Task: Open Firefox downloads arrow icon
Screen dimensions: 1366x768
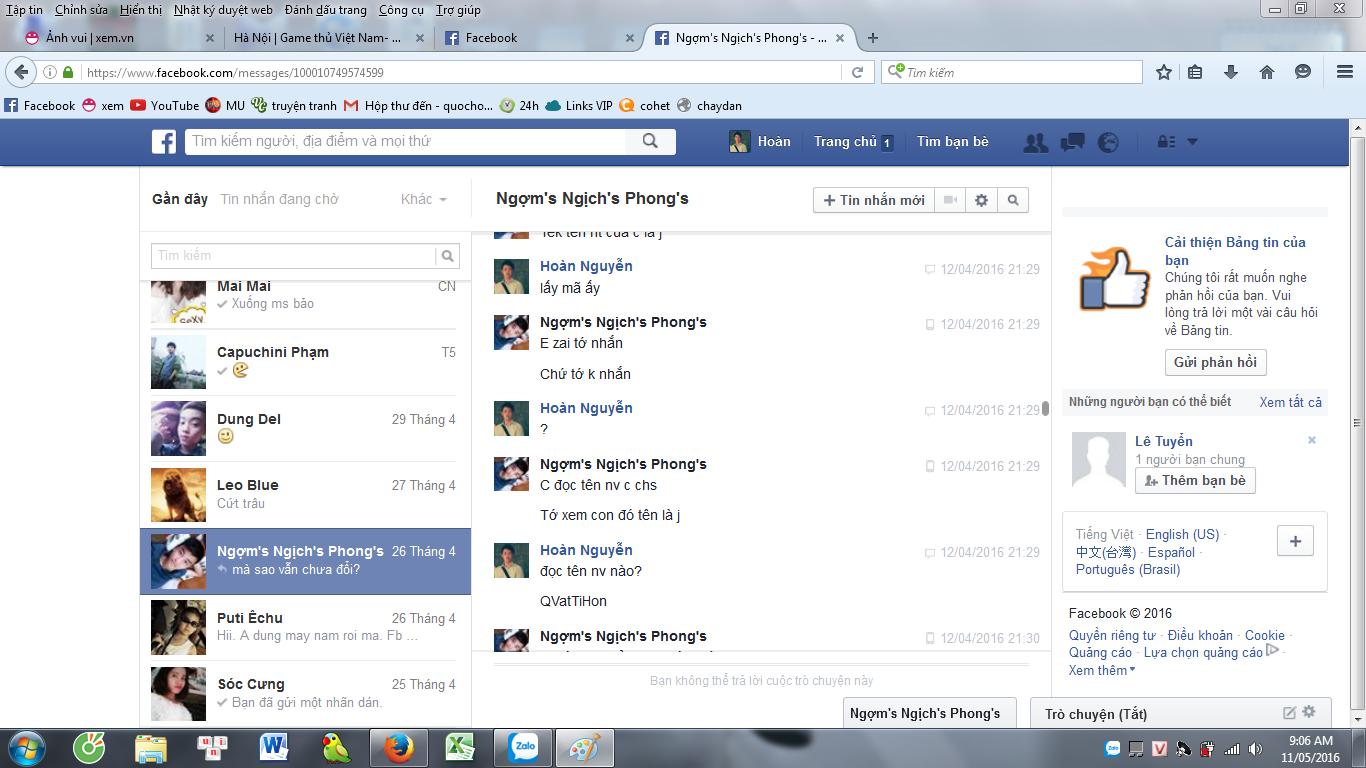Action: [1231, 72]
